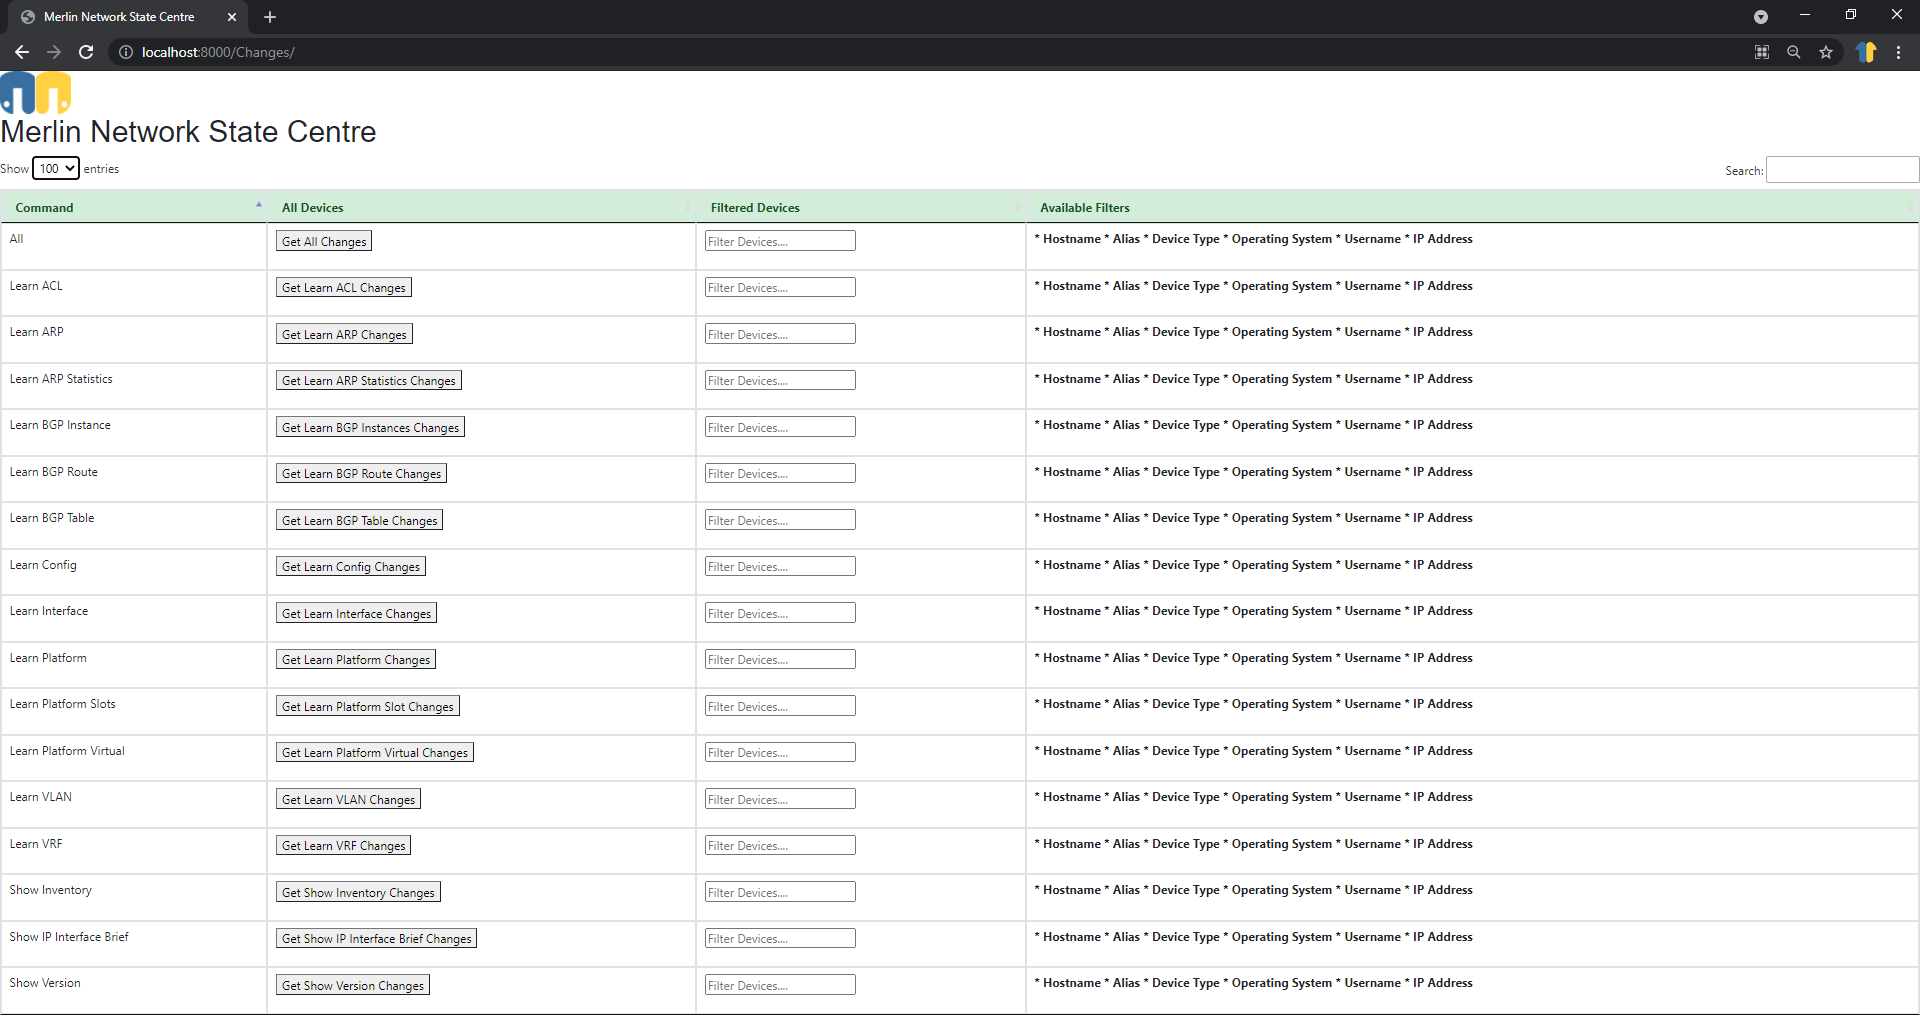Open browser zoom control icon

1794,52
